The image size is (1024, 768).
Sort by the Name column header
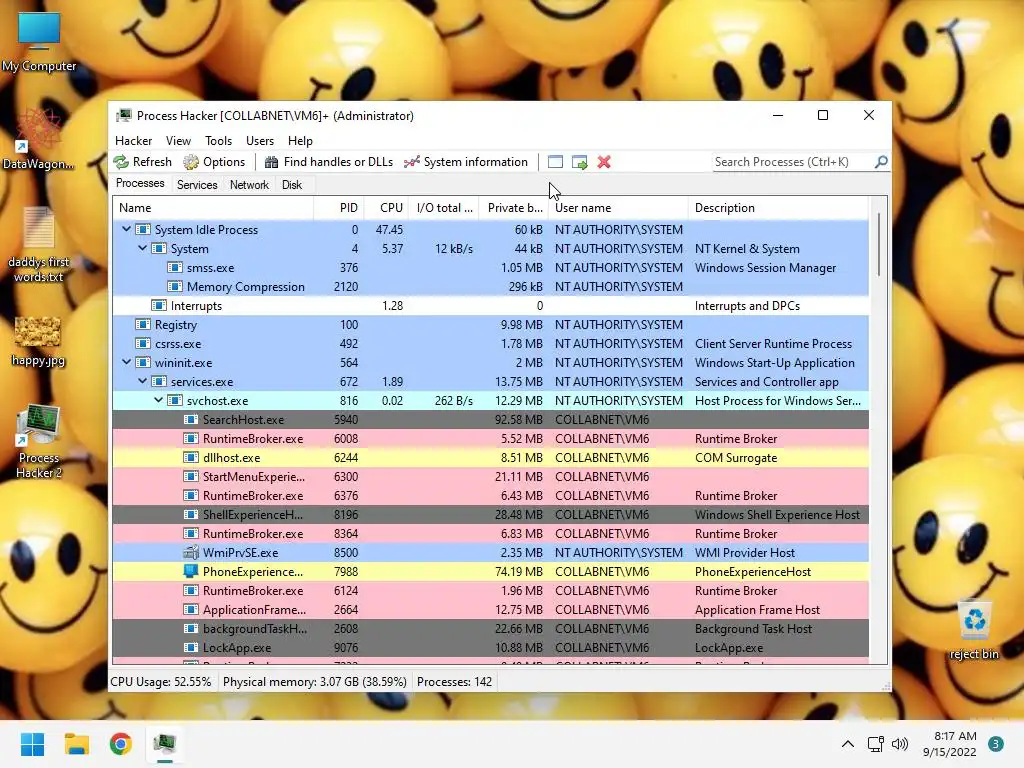(213, 208)
